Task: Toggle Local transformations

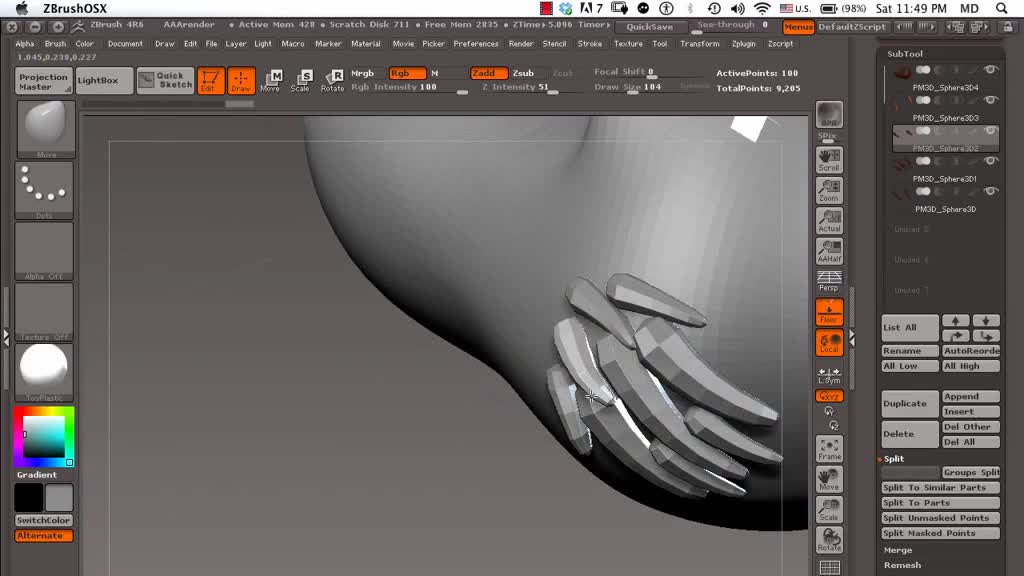Action: pyautogui.click(x=829, y=343)
